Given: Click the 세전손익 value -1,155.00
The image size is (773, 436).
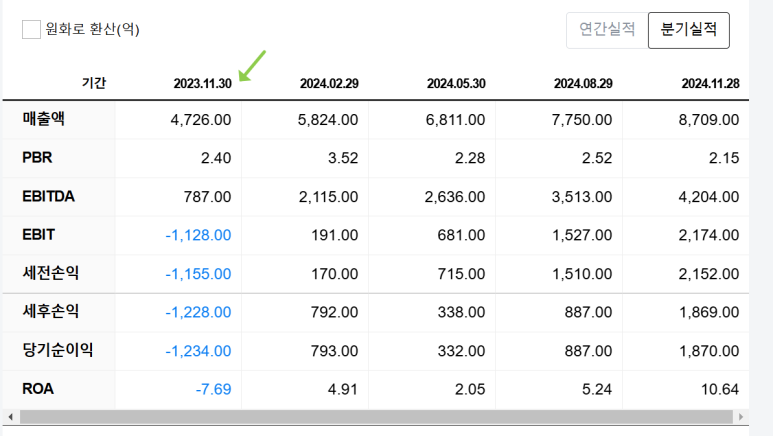Looking at the screenshot, I should pos(198,274).
